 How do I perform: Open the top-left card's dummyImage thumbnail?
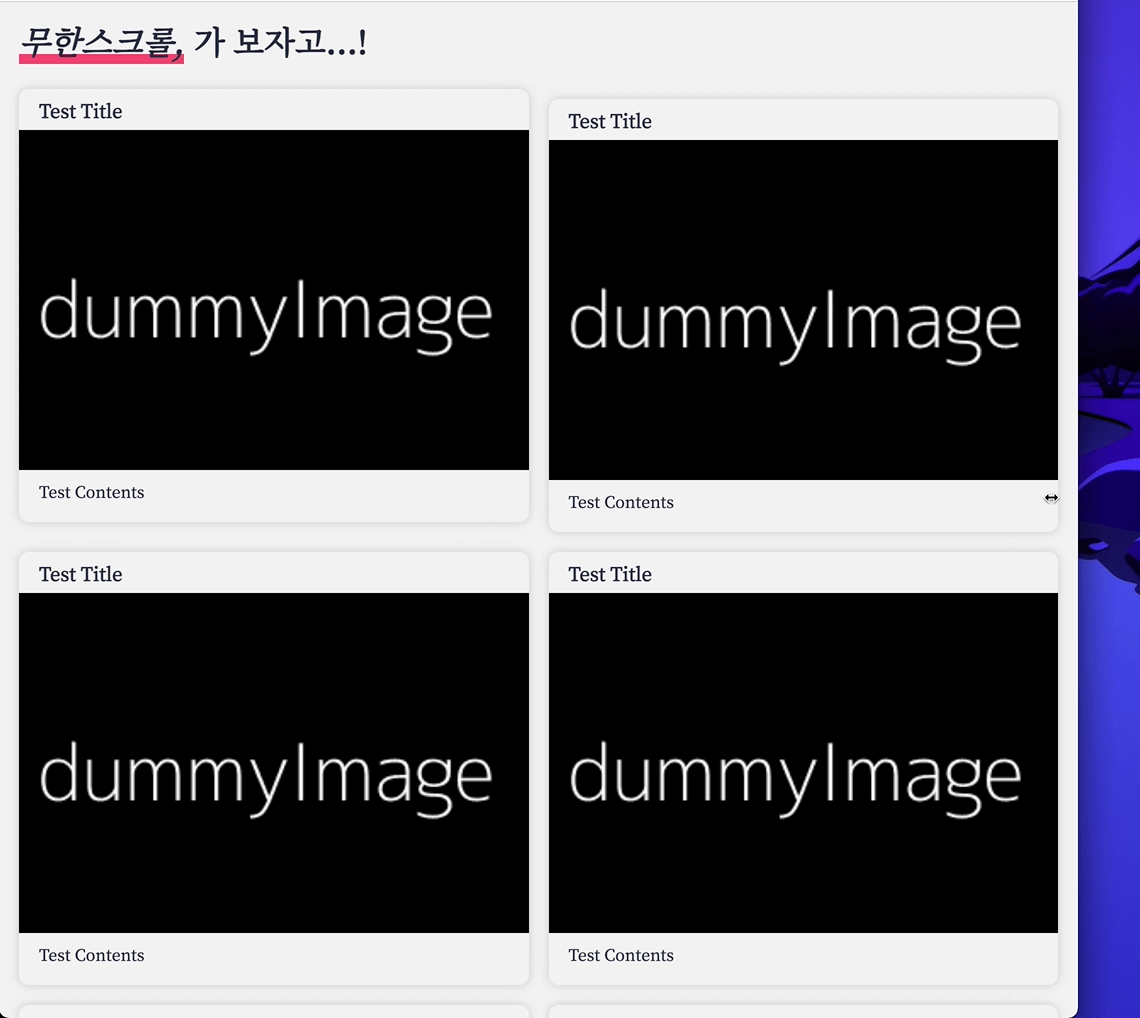tap(274, 300)
